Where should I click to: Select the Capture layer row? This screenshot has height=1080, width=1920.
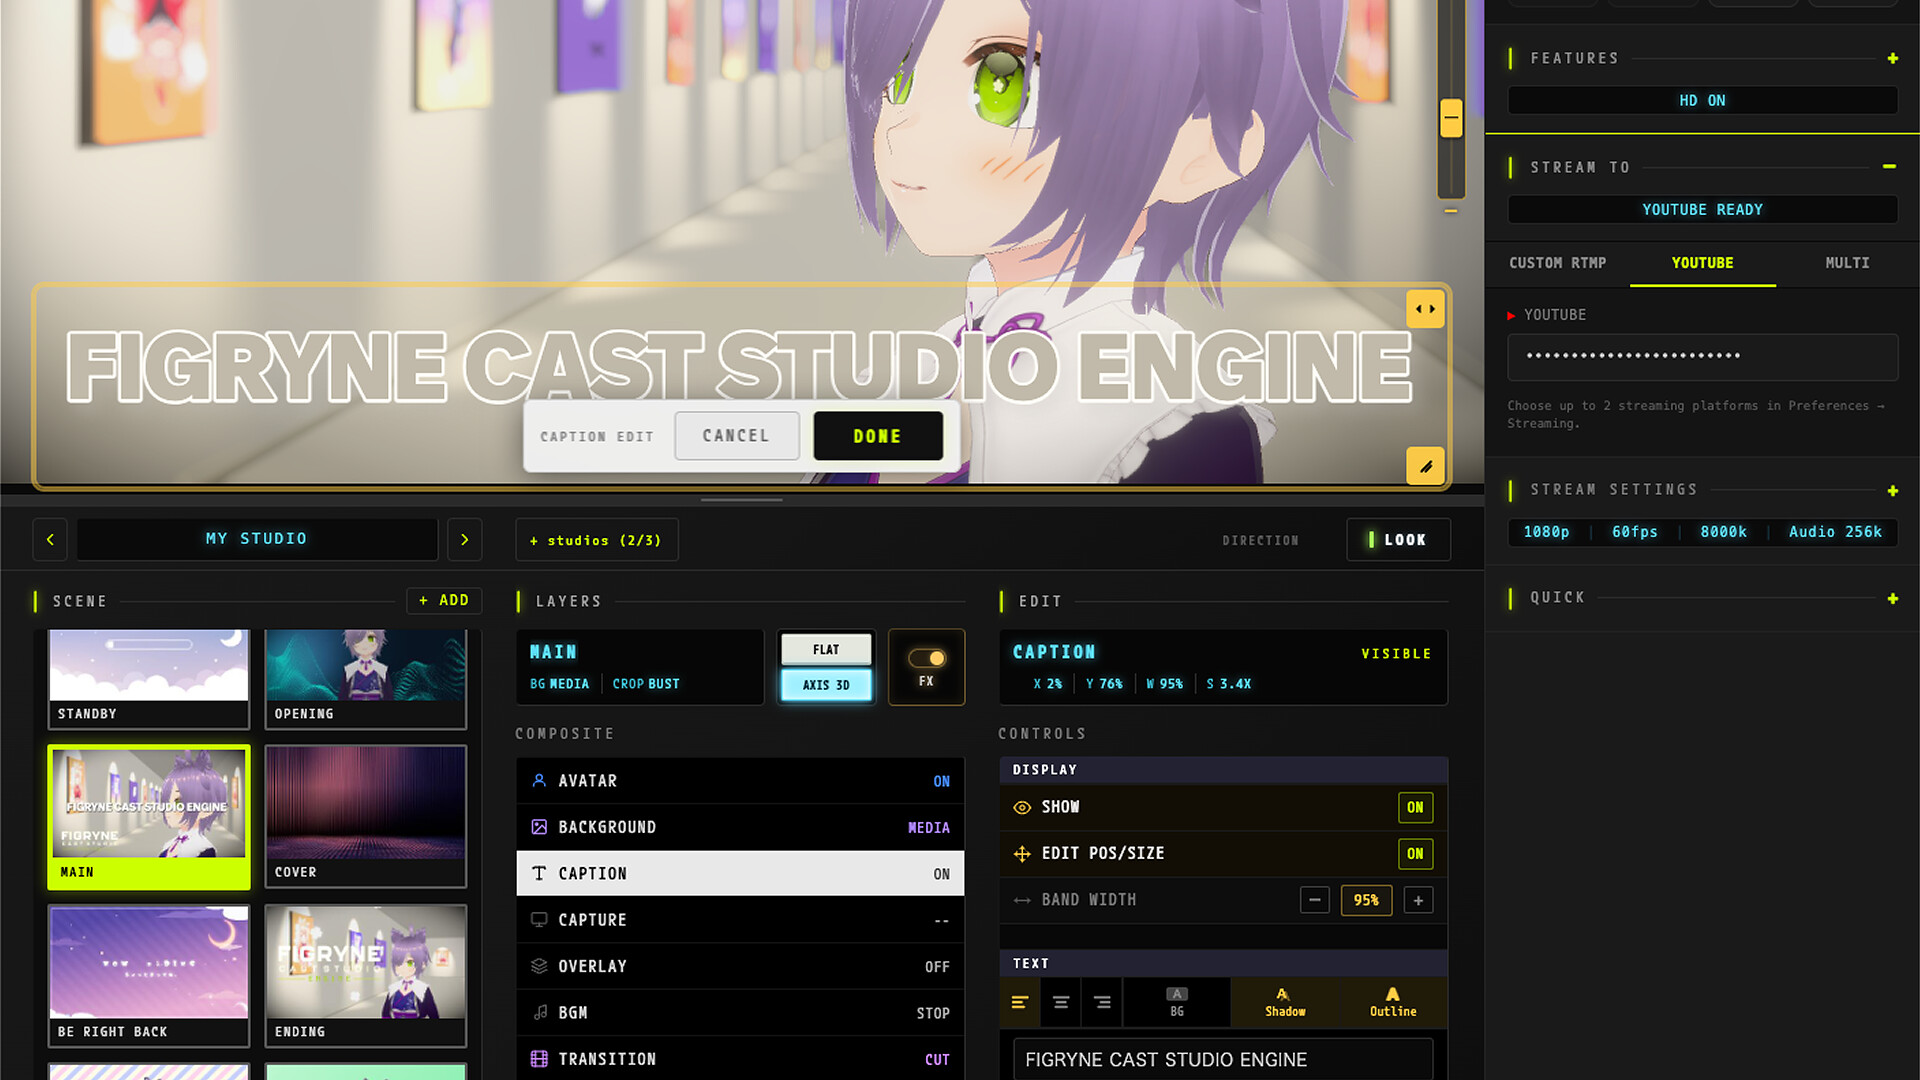pyautogui.click(x=740, y=920)
